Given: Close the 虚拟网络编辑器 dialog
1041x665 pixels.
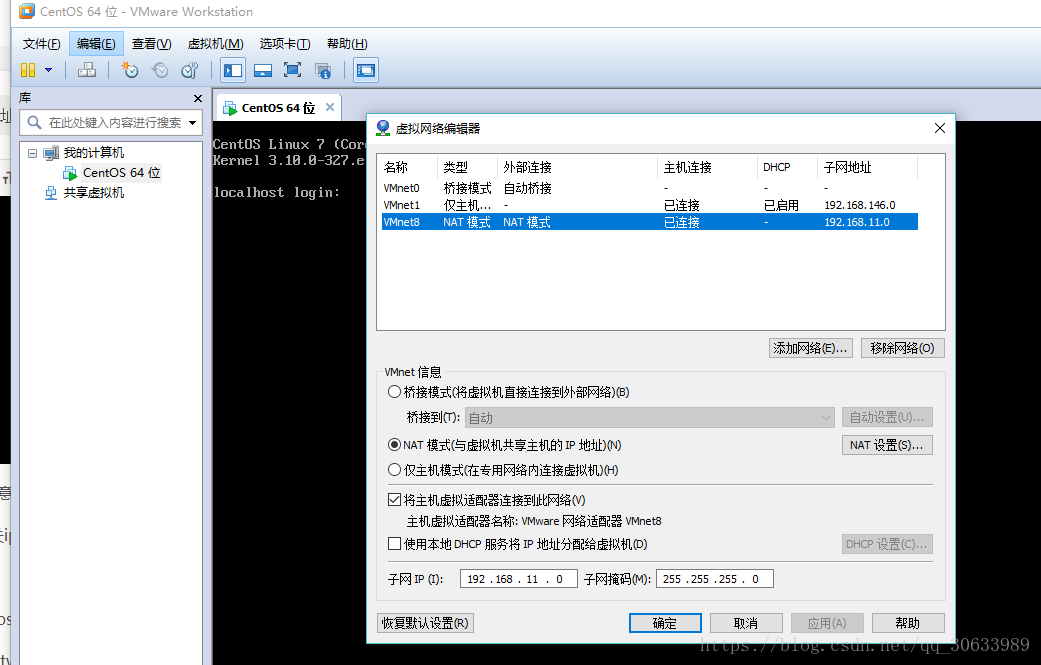Looking at the screenshot, I should pos(939,128).
